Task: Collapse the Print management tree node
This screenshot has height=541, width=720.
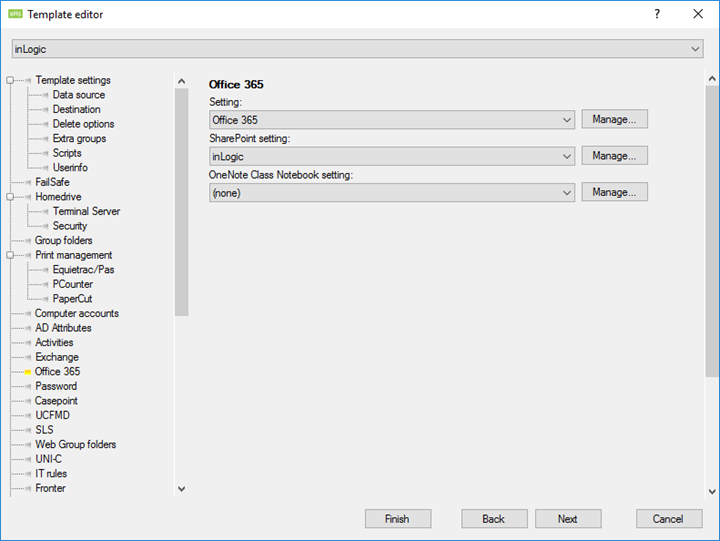Action: point(9,256)
